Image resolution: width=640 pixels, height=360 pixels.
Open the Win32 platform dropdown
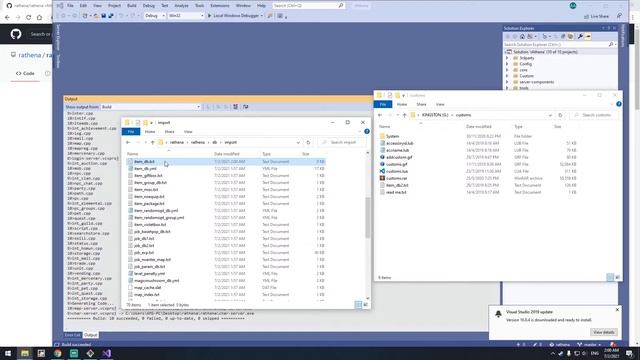(186, 16)
